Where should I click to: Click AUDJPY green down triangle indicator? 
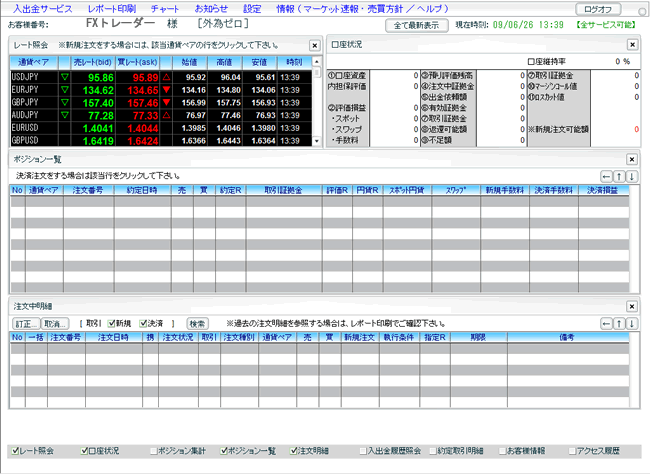click(65, 115)
